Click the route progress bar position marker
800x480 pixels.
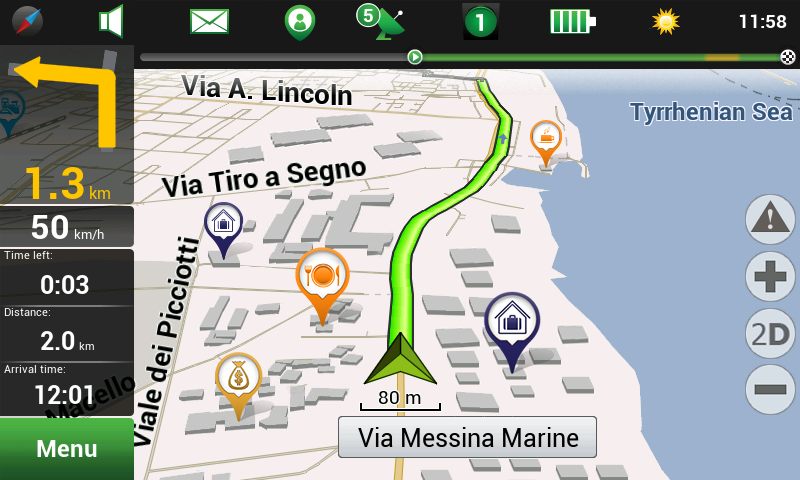click(x=415, y=57)
